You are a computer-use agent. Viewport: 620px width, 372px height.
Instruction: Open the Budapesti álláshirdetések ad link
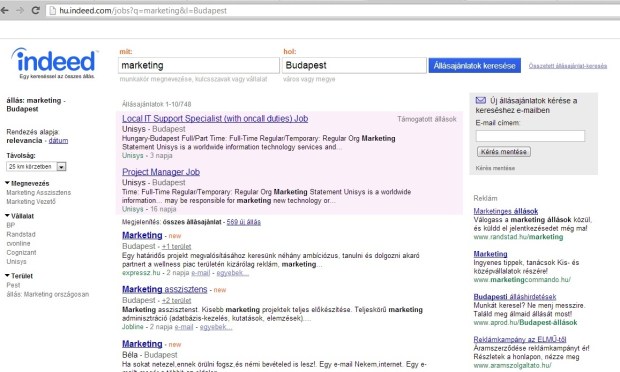[515, 296]
